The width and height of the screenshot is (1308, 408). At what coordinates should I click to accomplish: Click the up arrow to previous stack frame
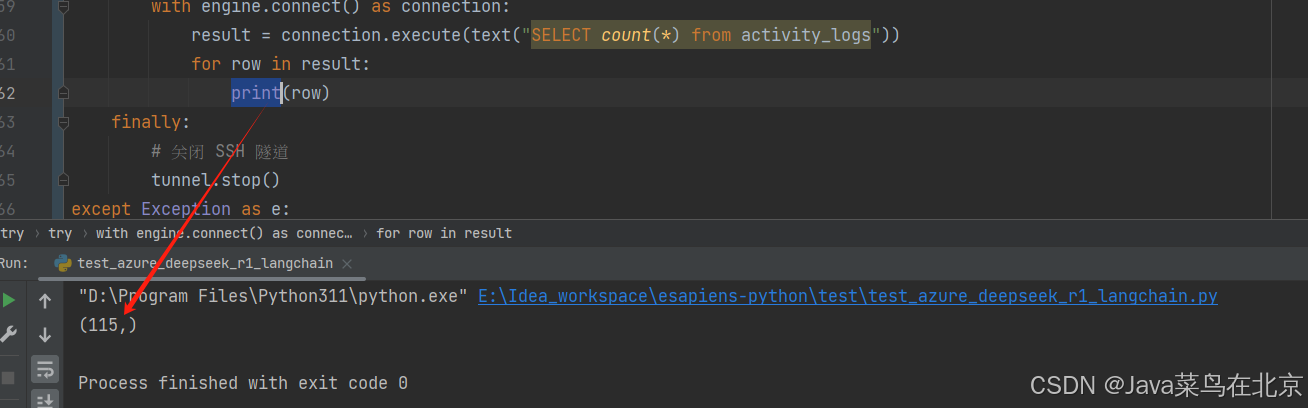[x=45, y=301]
